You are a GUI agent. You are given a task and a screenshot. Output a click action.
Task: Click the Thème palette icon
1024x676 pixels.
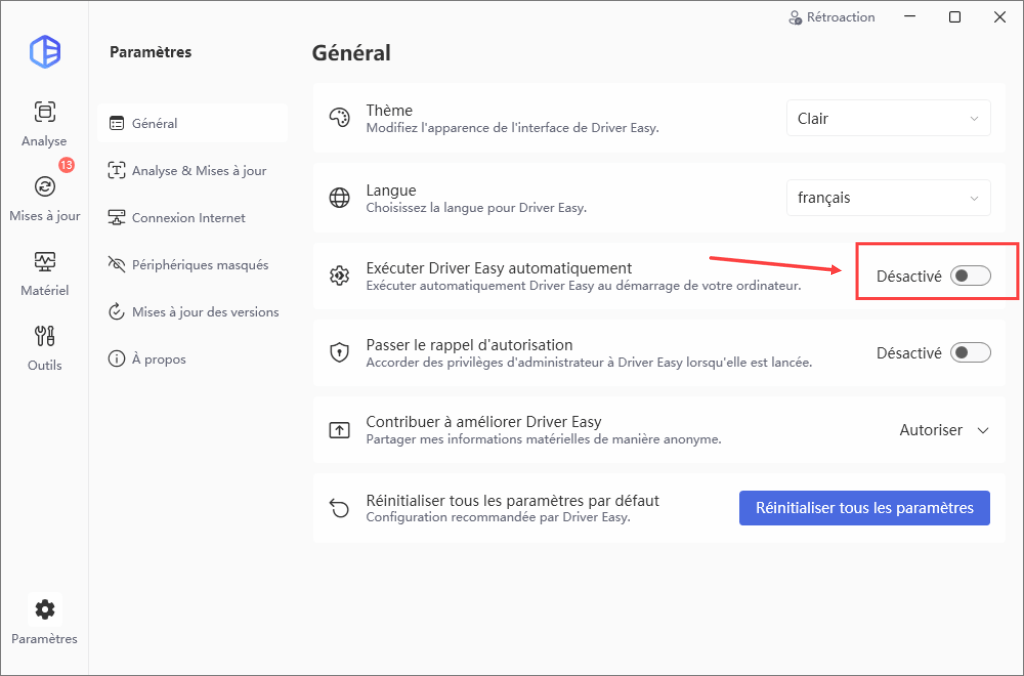(x=340, y=118)
